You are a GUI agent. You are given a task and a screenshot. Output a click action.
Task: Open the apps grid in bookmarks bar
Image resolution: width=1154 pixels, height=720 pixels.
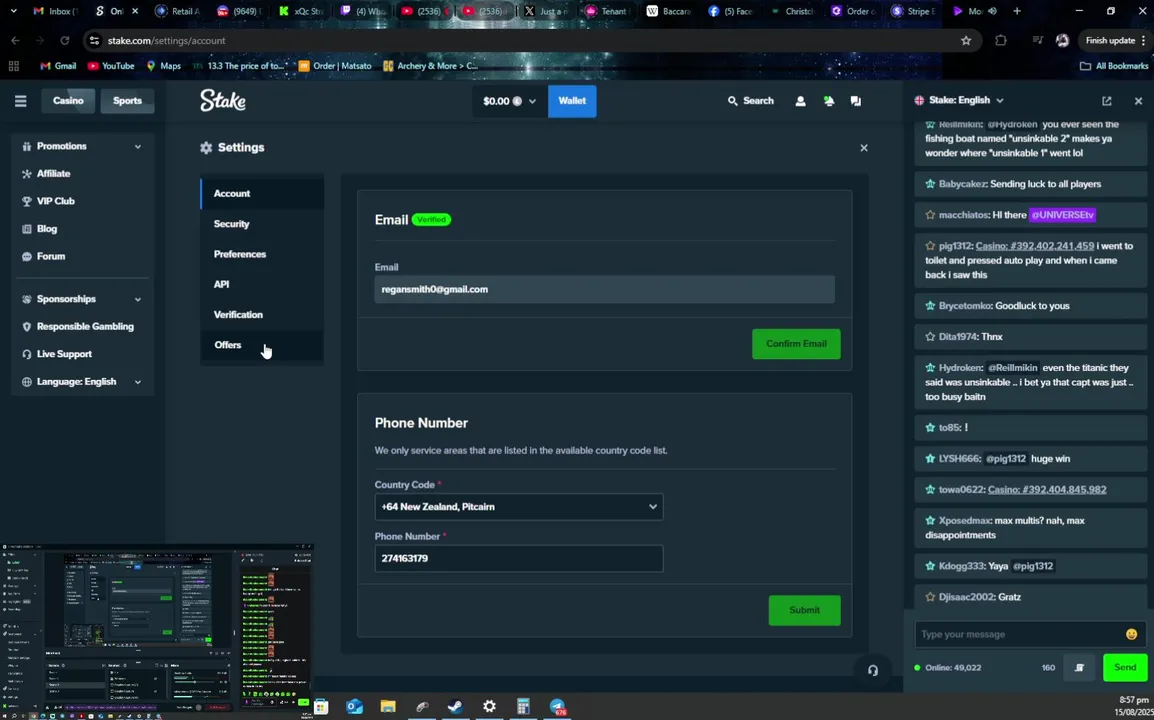pyautogui.click(x=13, y=66)
